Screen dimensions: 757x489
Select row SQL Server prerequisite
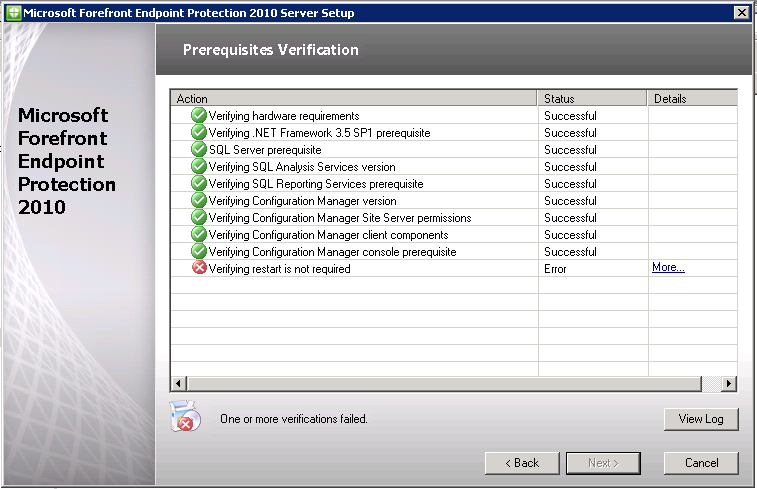(x=454, y=149)
